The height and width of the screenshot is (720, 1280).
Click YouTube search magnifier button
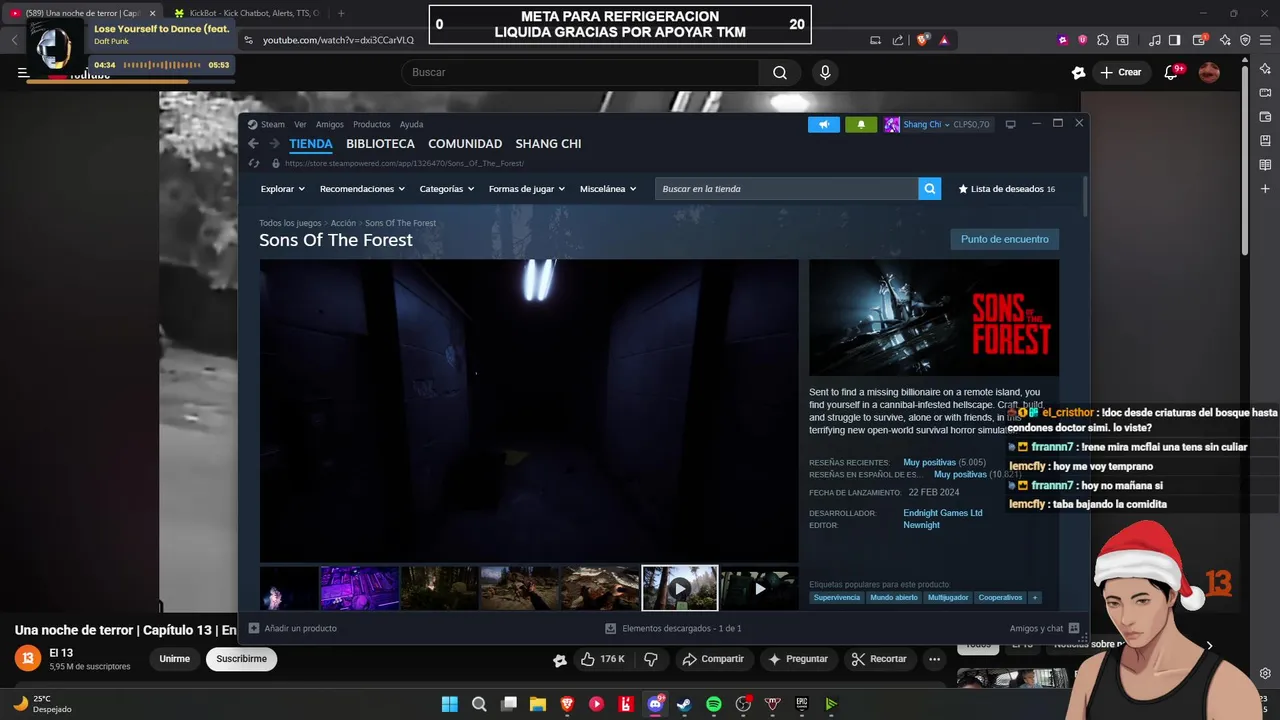click(x=780, y=72)
